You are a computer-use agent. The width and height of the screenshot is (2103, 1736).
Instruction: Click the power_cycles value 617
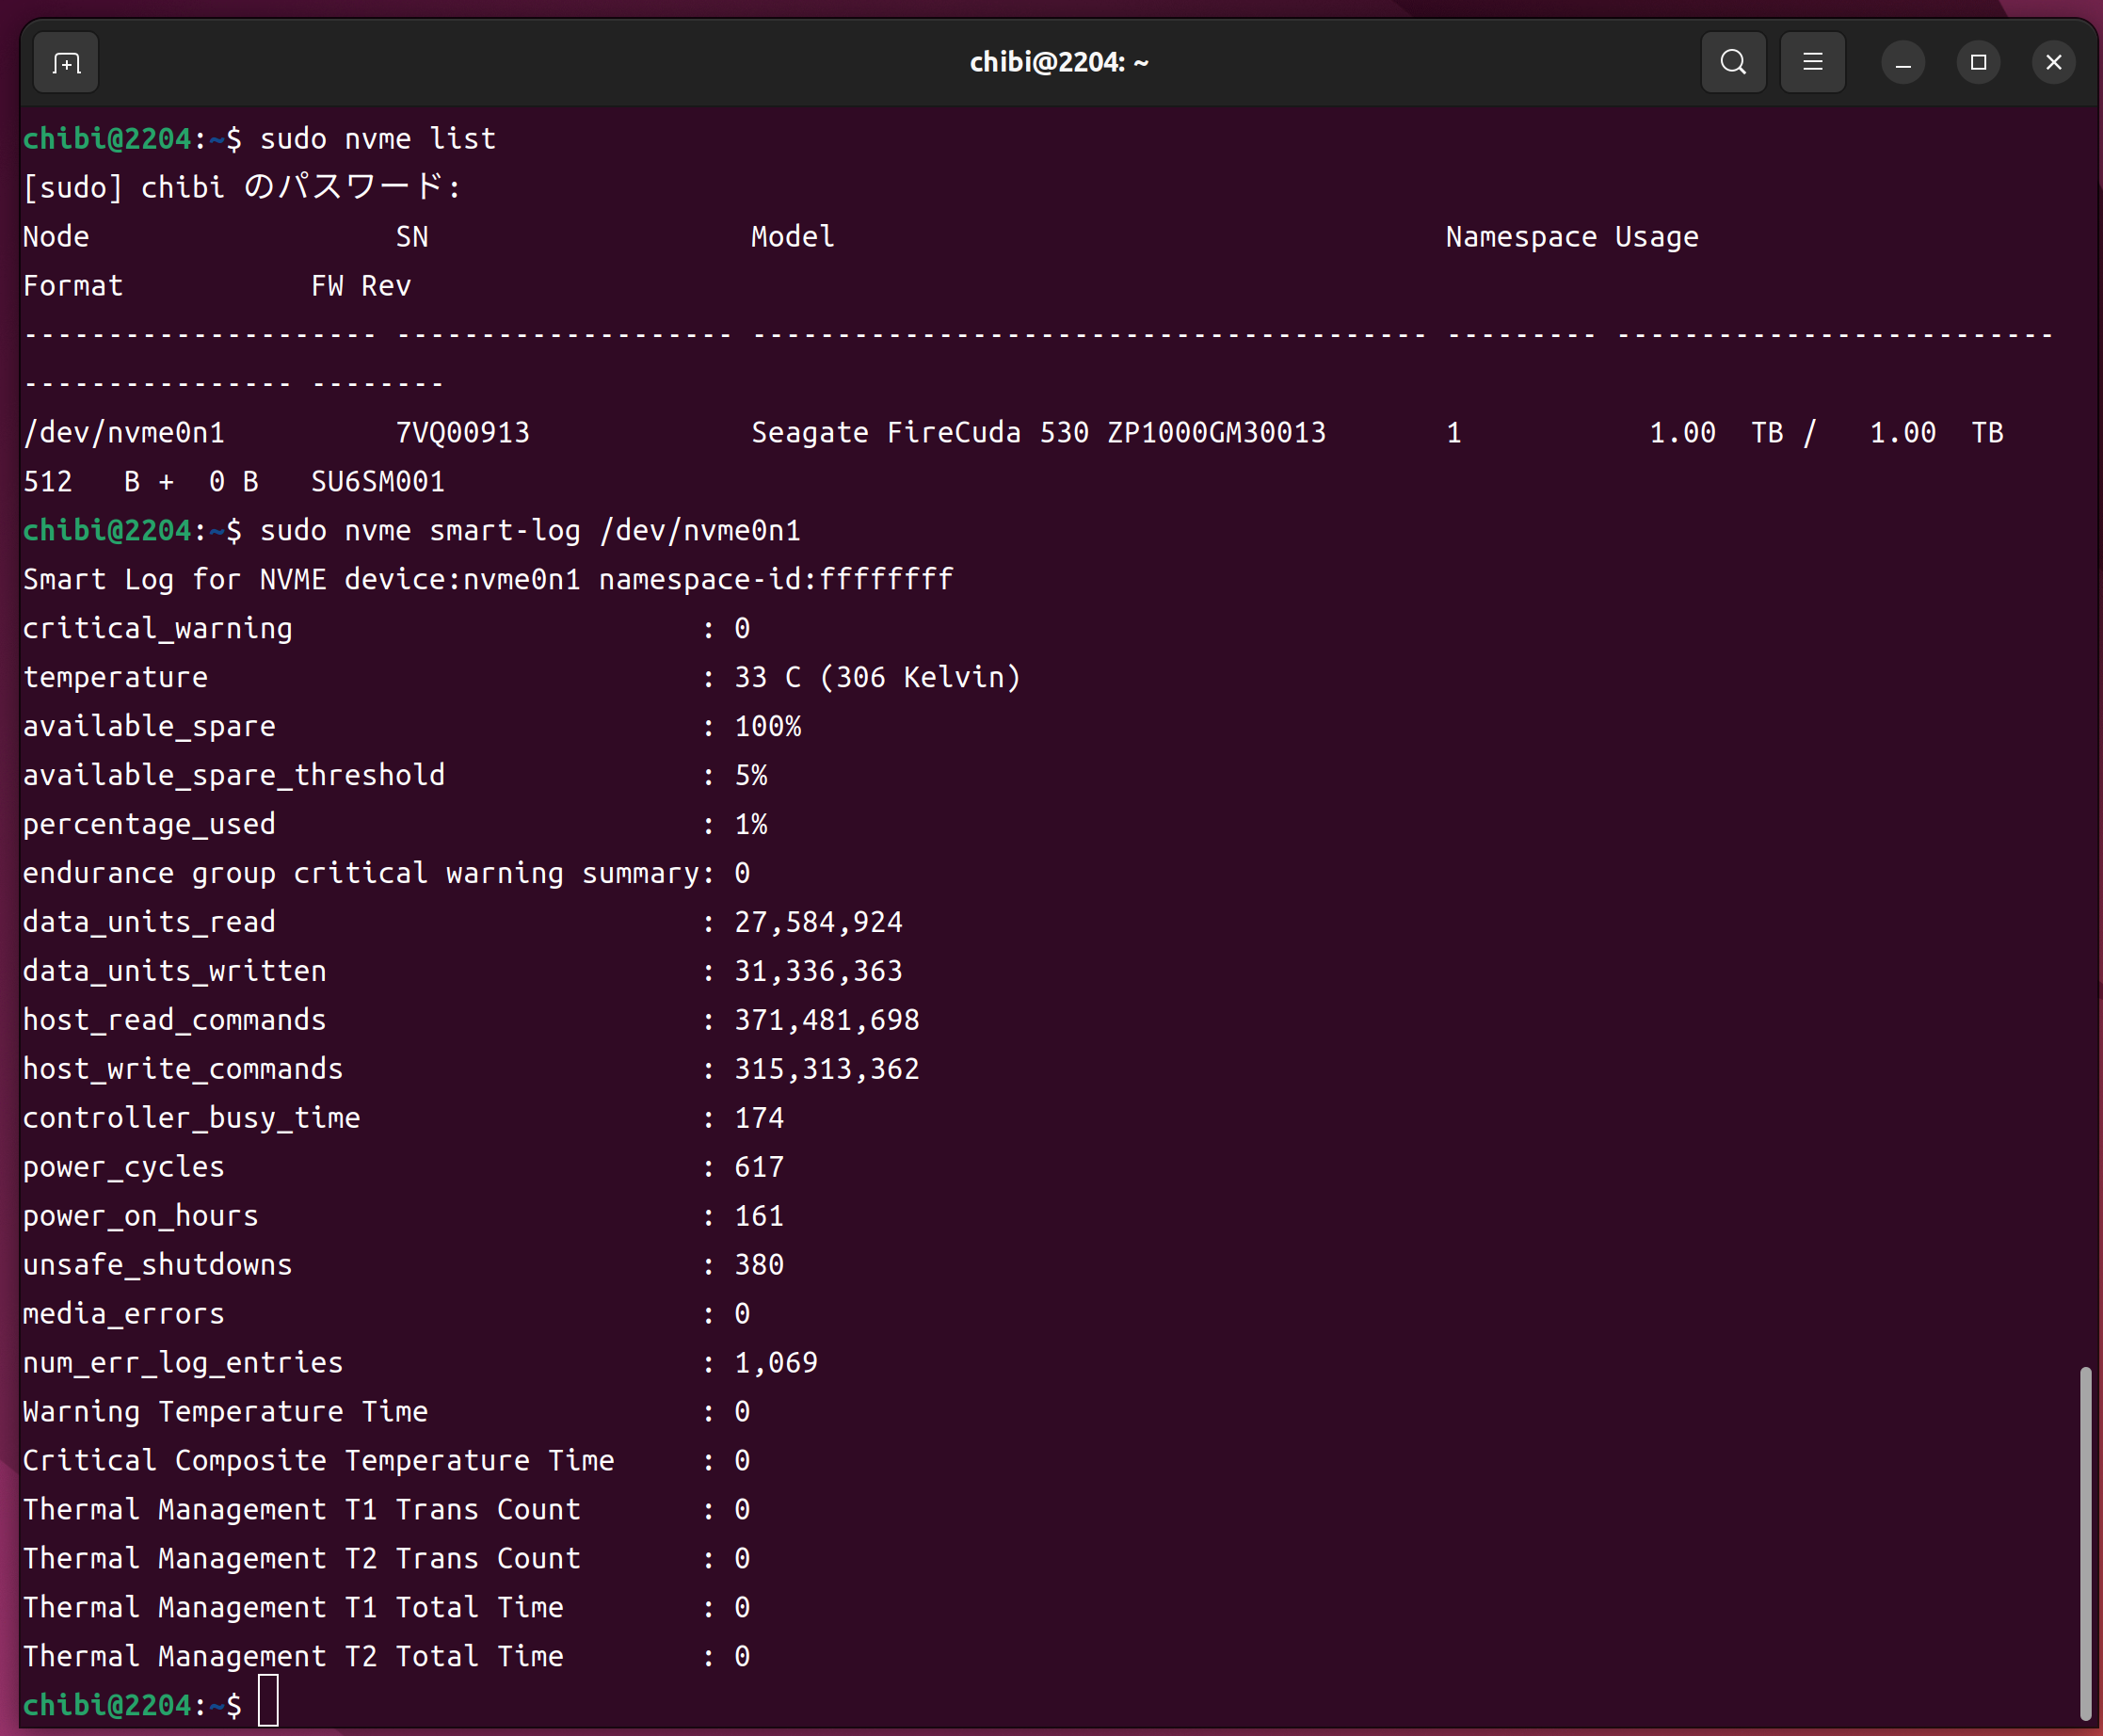click(x=758, y=1167)
